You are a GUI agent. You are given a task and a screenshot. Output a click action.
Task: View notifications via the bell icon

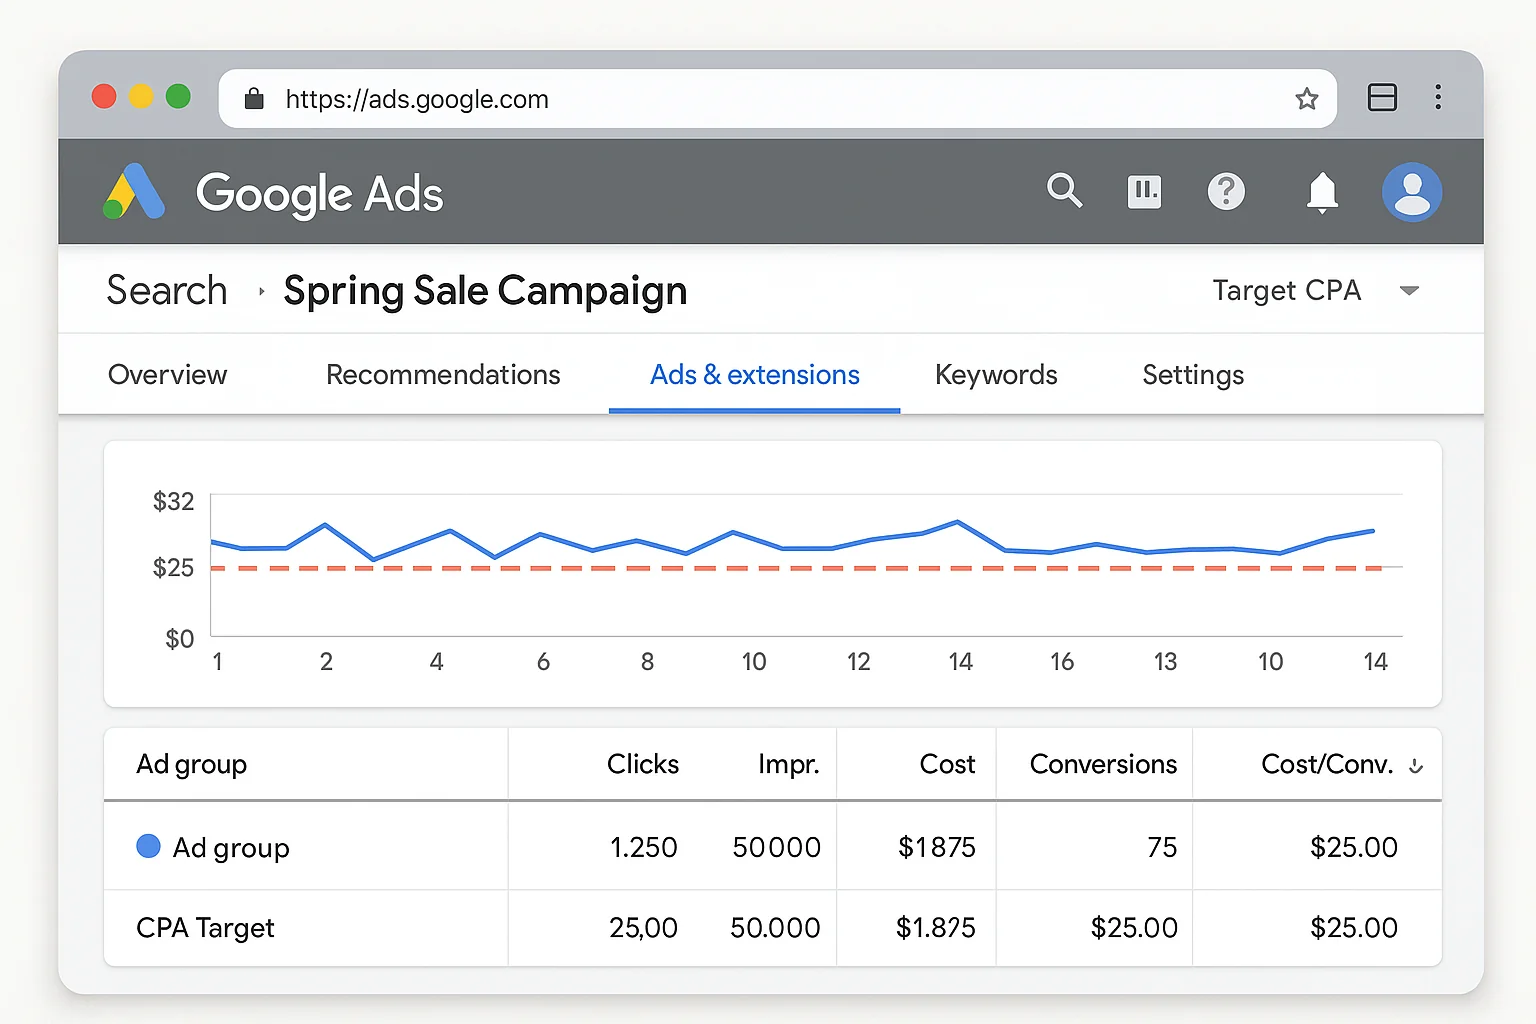pyautogui.click(x=1322, y=191)
